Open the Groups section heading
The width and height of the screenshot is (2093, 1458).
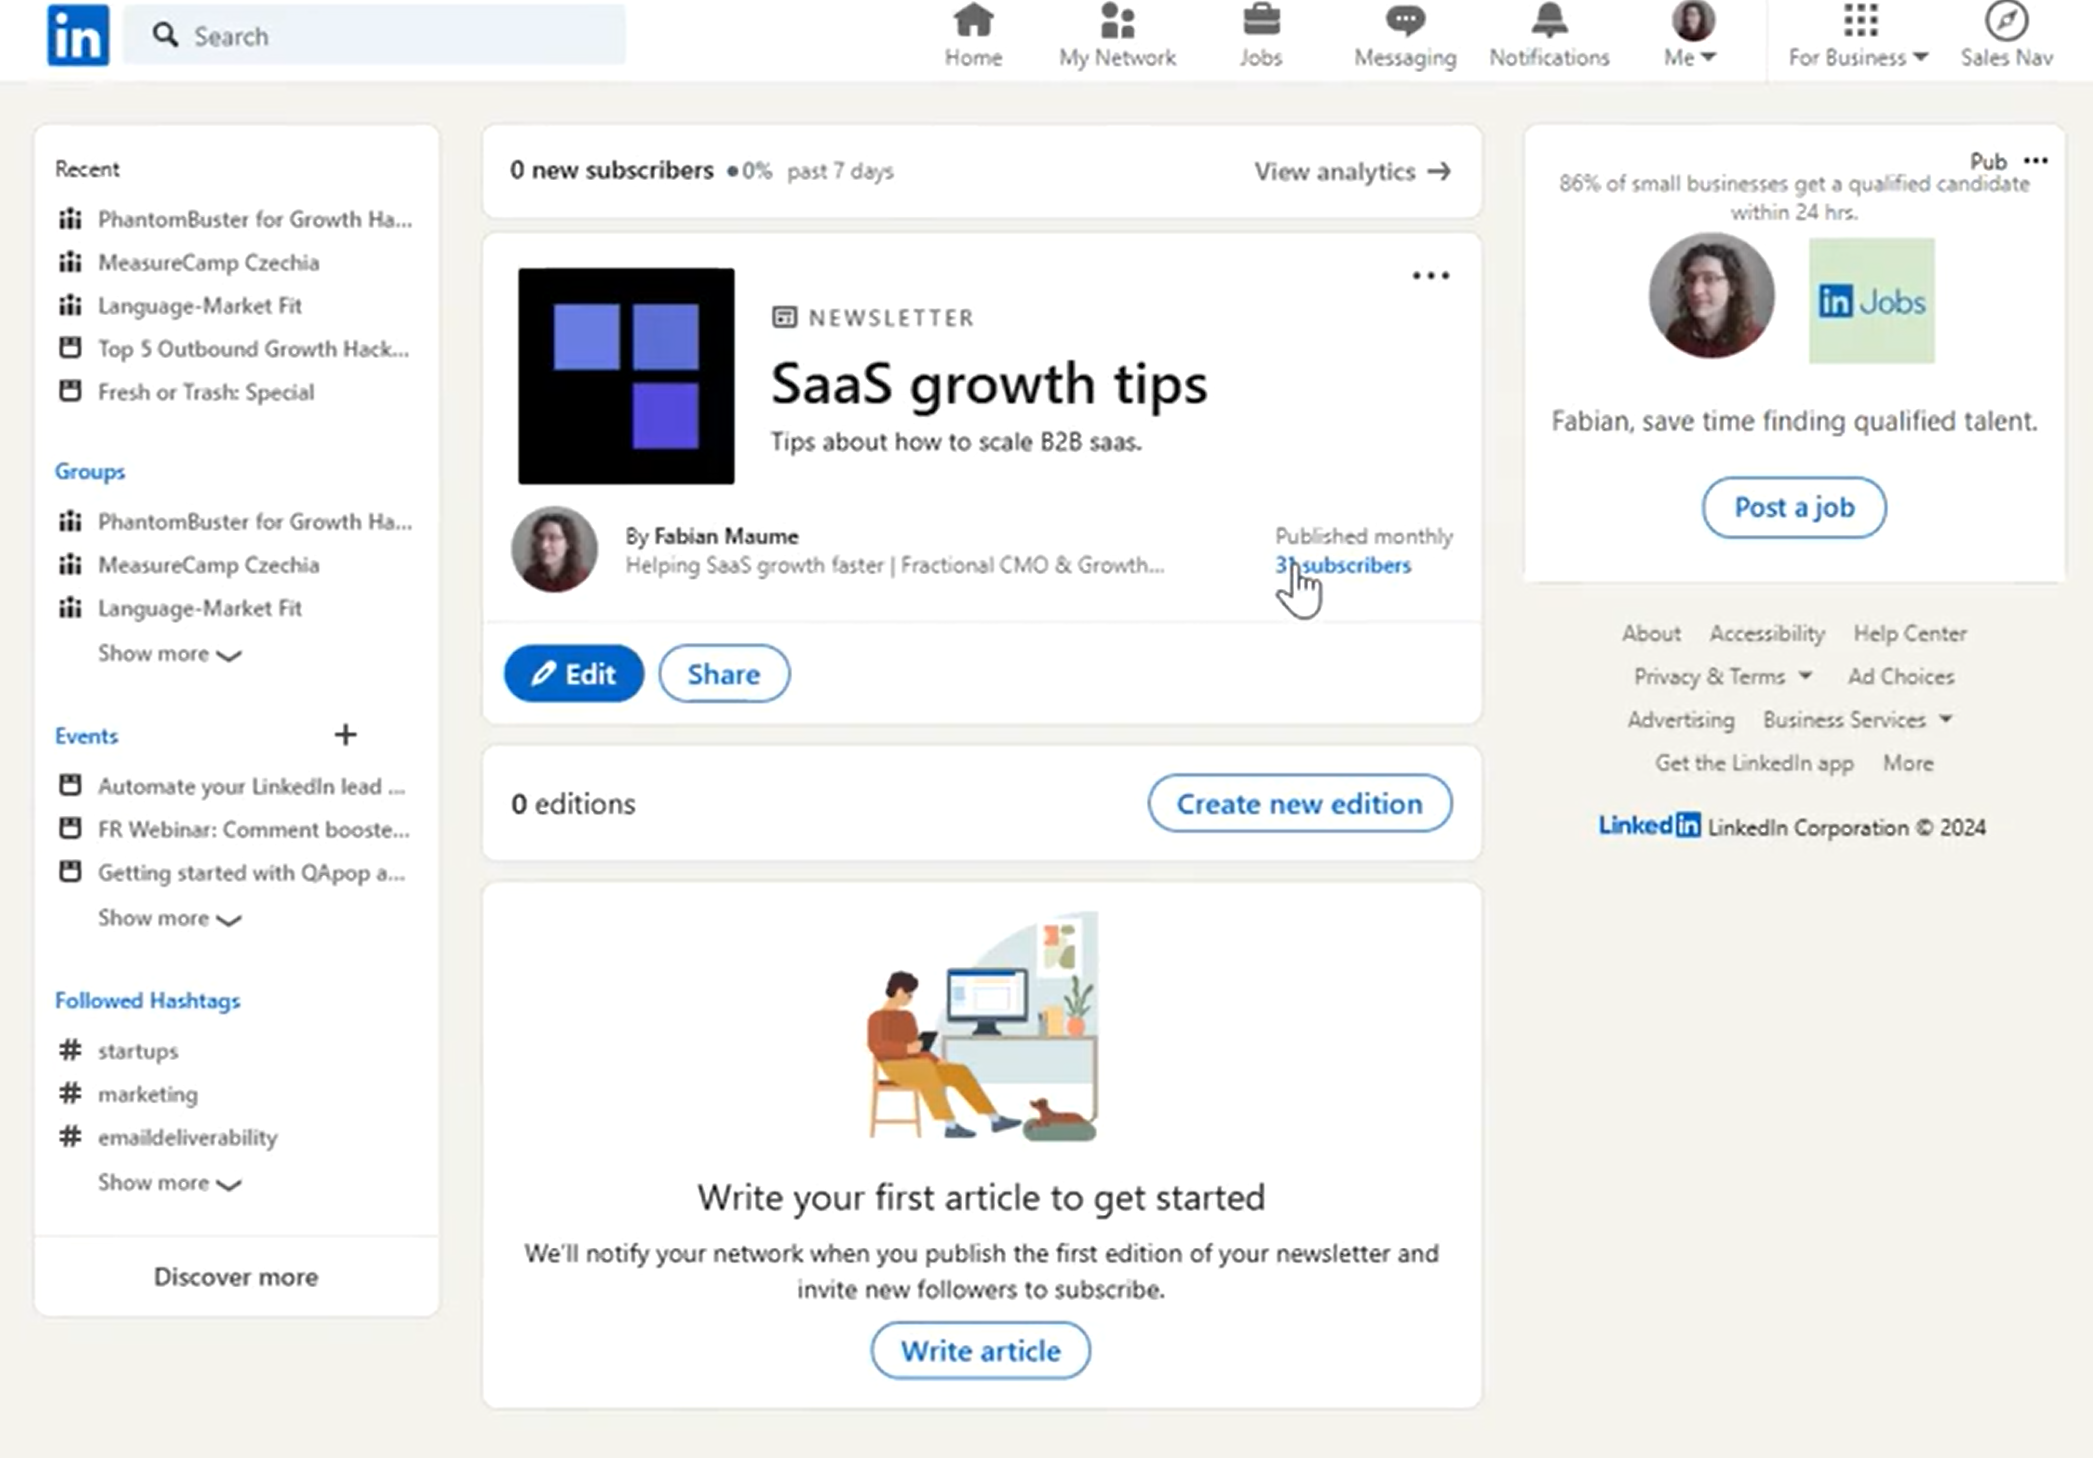pos(90,471)
